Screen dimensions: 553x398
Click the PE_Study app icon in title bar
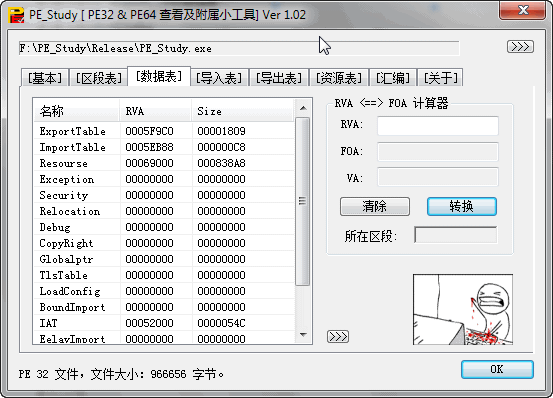coord(17,15)
